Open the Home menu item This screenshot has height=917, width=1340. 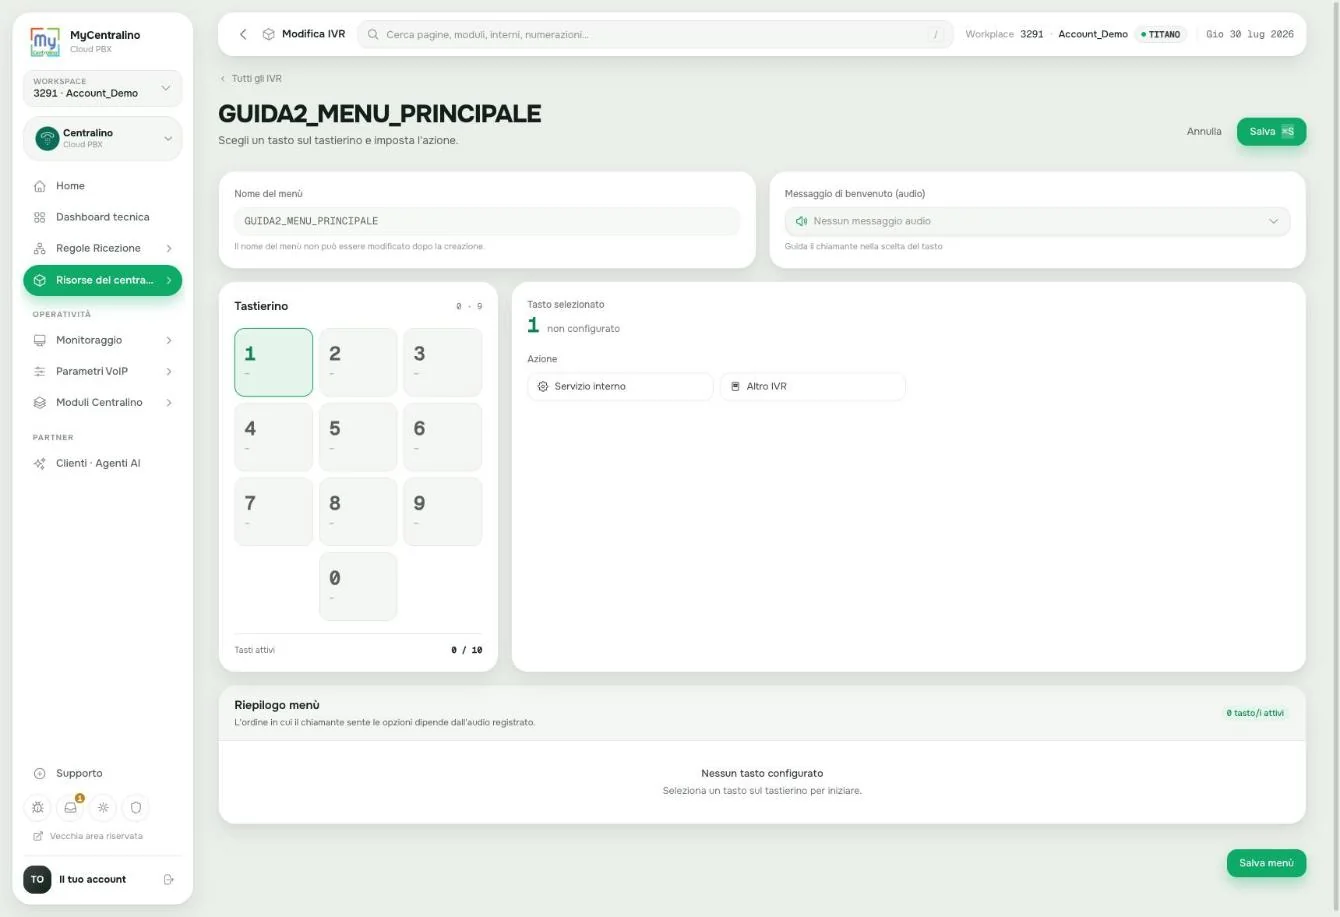(x=103, y=186)
